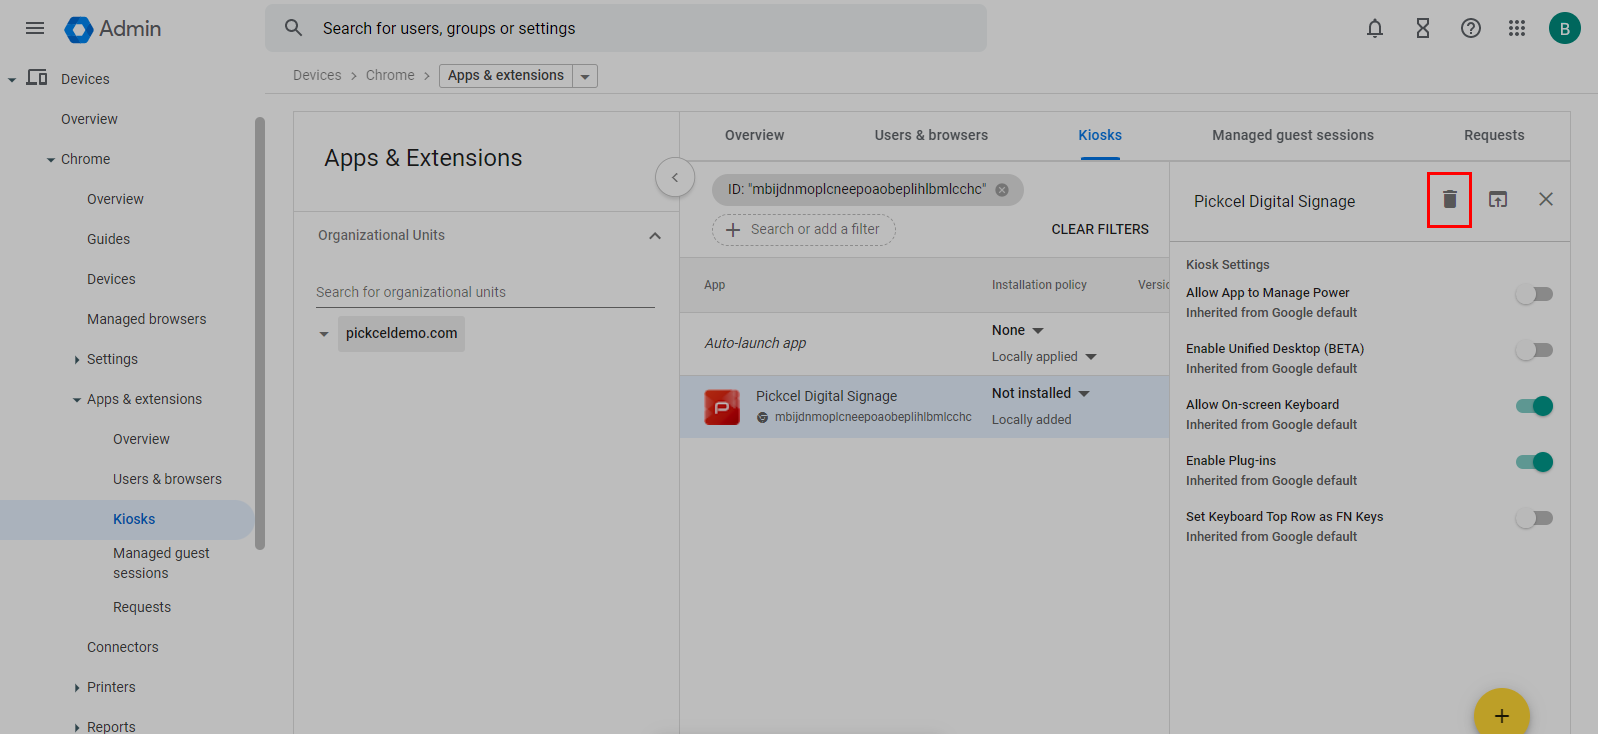
Task: Go to Chrome breadcrumb link
Action: coord(390,75)
